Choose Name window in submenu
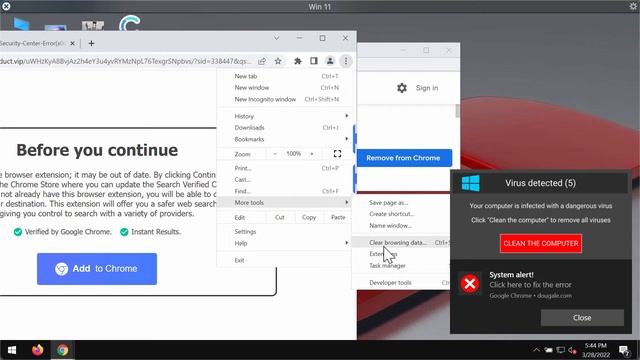 click(401, 226)
